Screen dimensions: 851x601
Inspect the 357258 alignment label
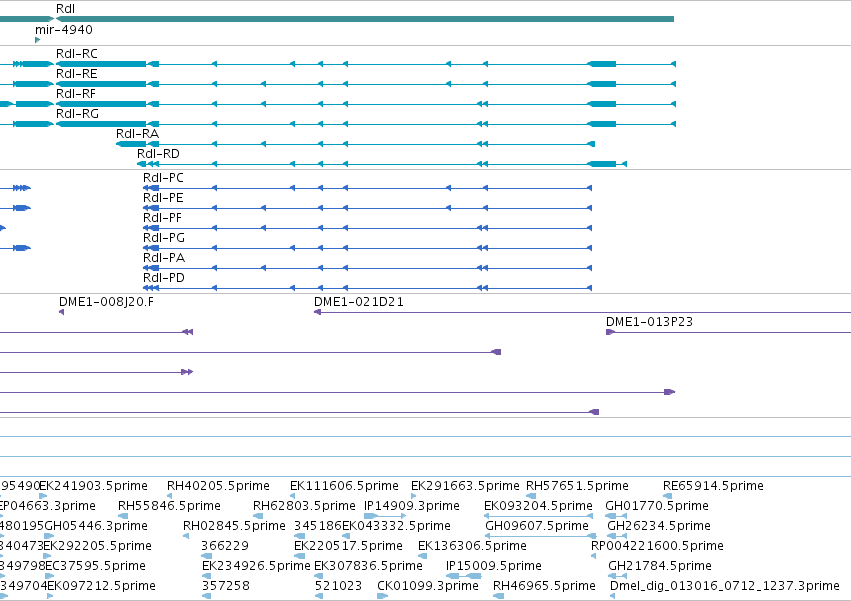226,586
